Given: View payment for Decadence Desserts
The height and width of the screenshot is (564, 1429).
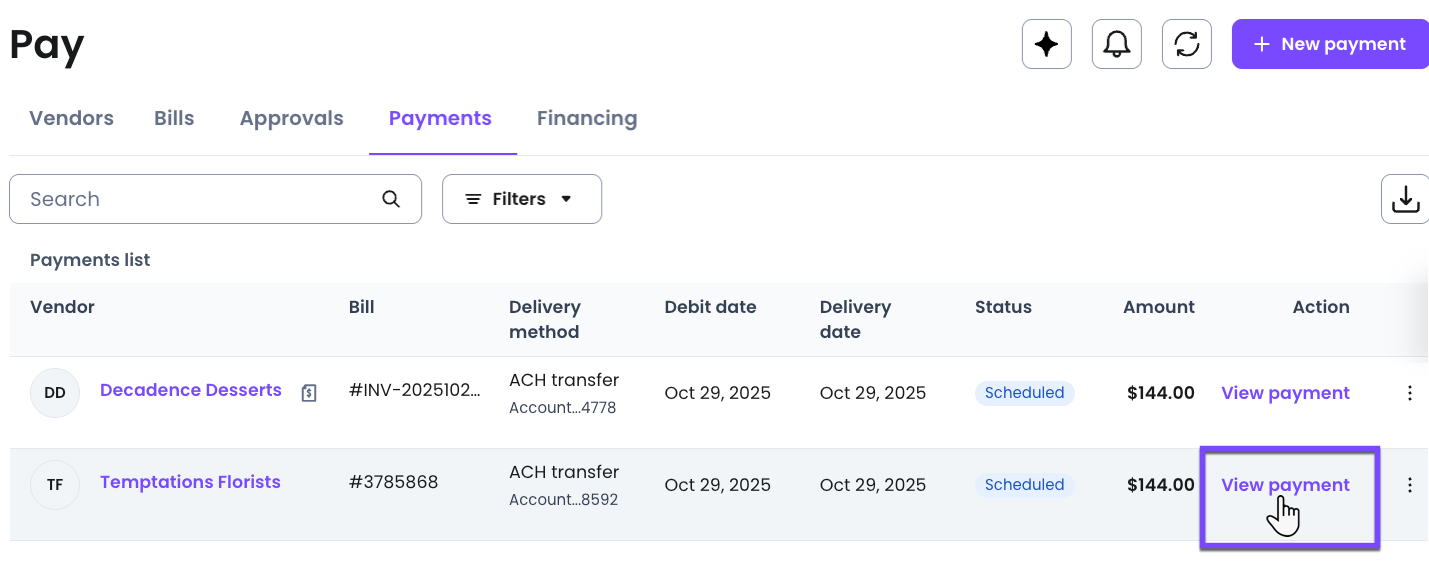Looking at the screenshot, I should [x=1285, y=393].
